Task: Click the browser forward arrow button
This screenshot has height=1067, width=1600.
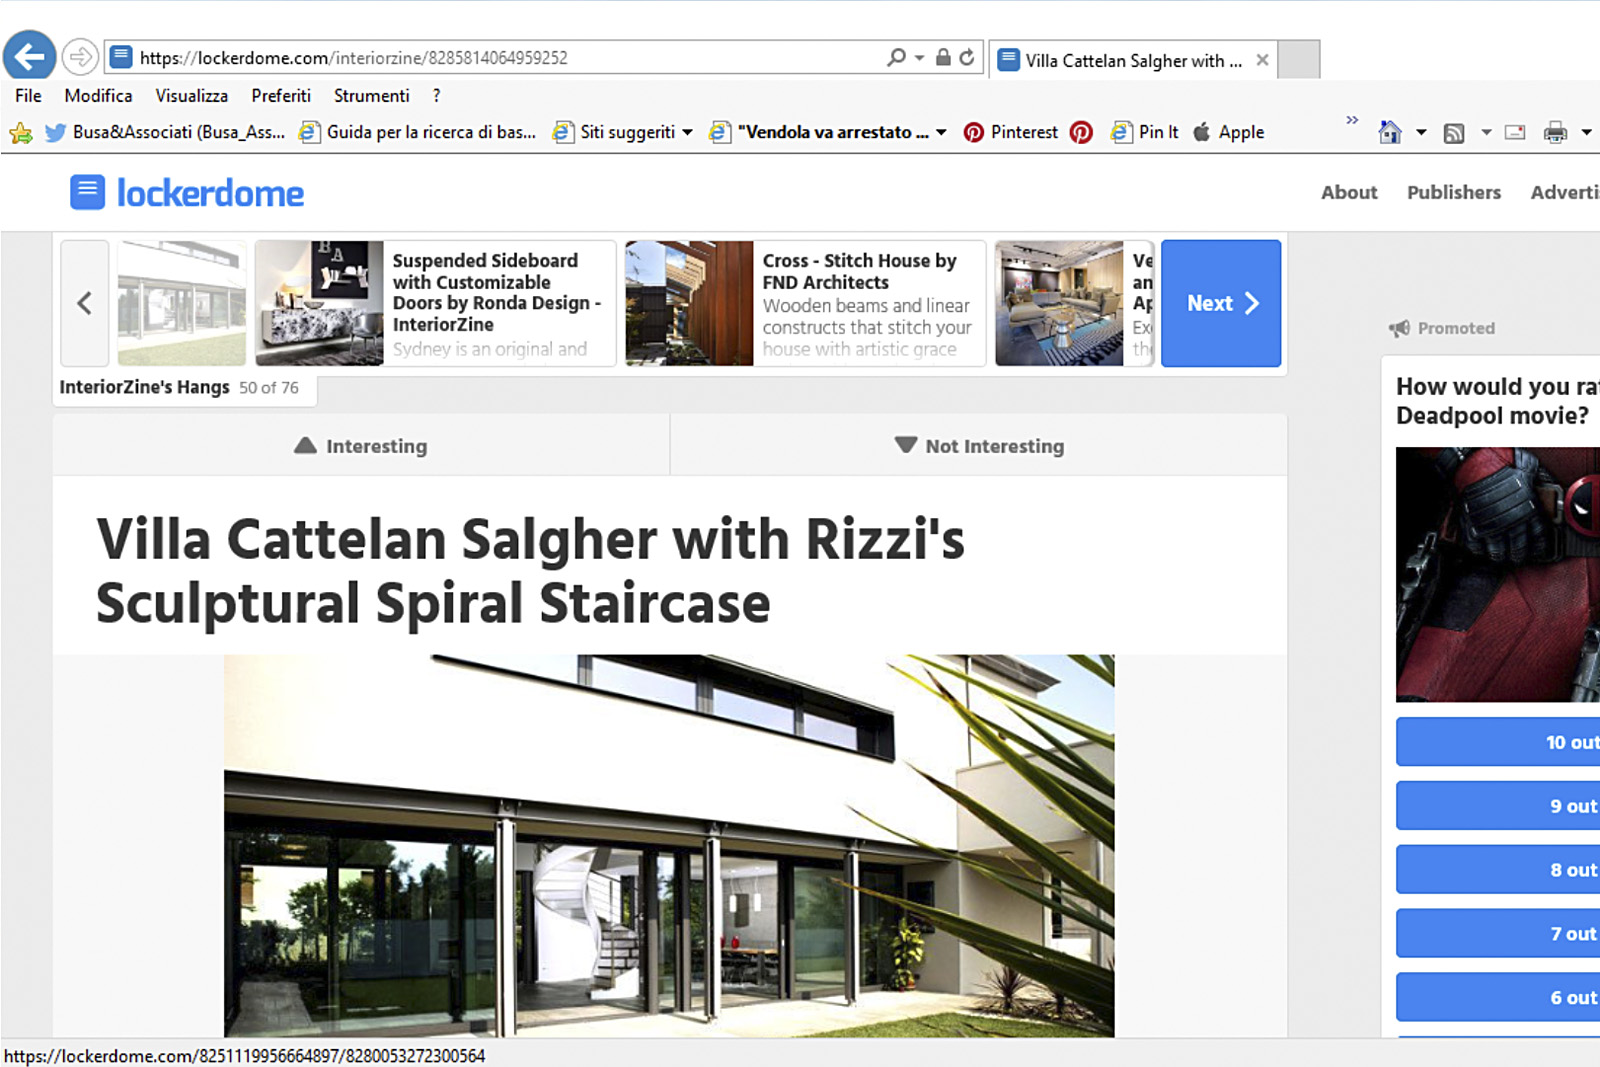Action: (80, 57)
